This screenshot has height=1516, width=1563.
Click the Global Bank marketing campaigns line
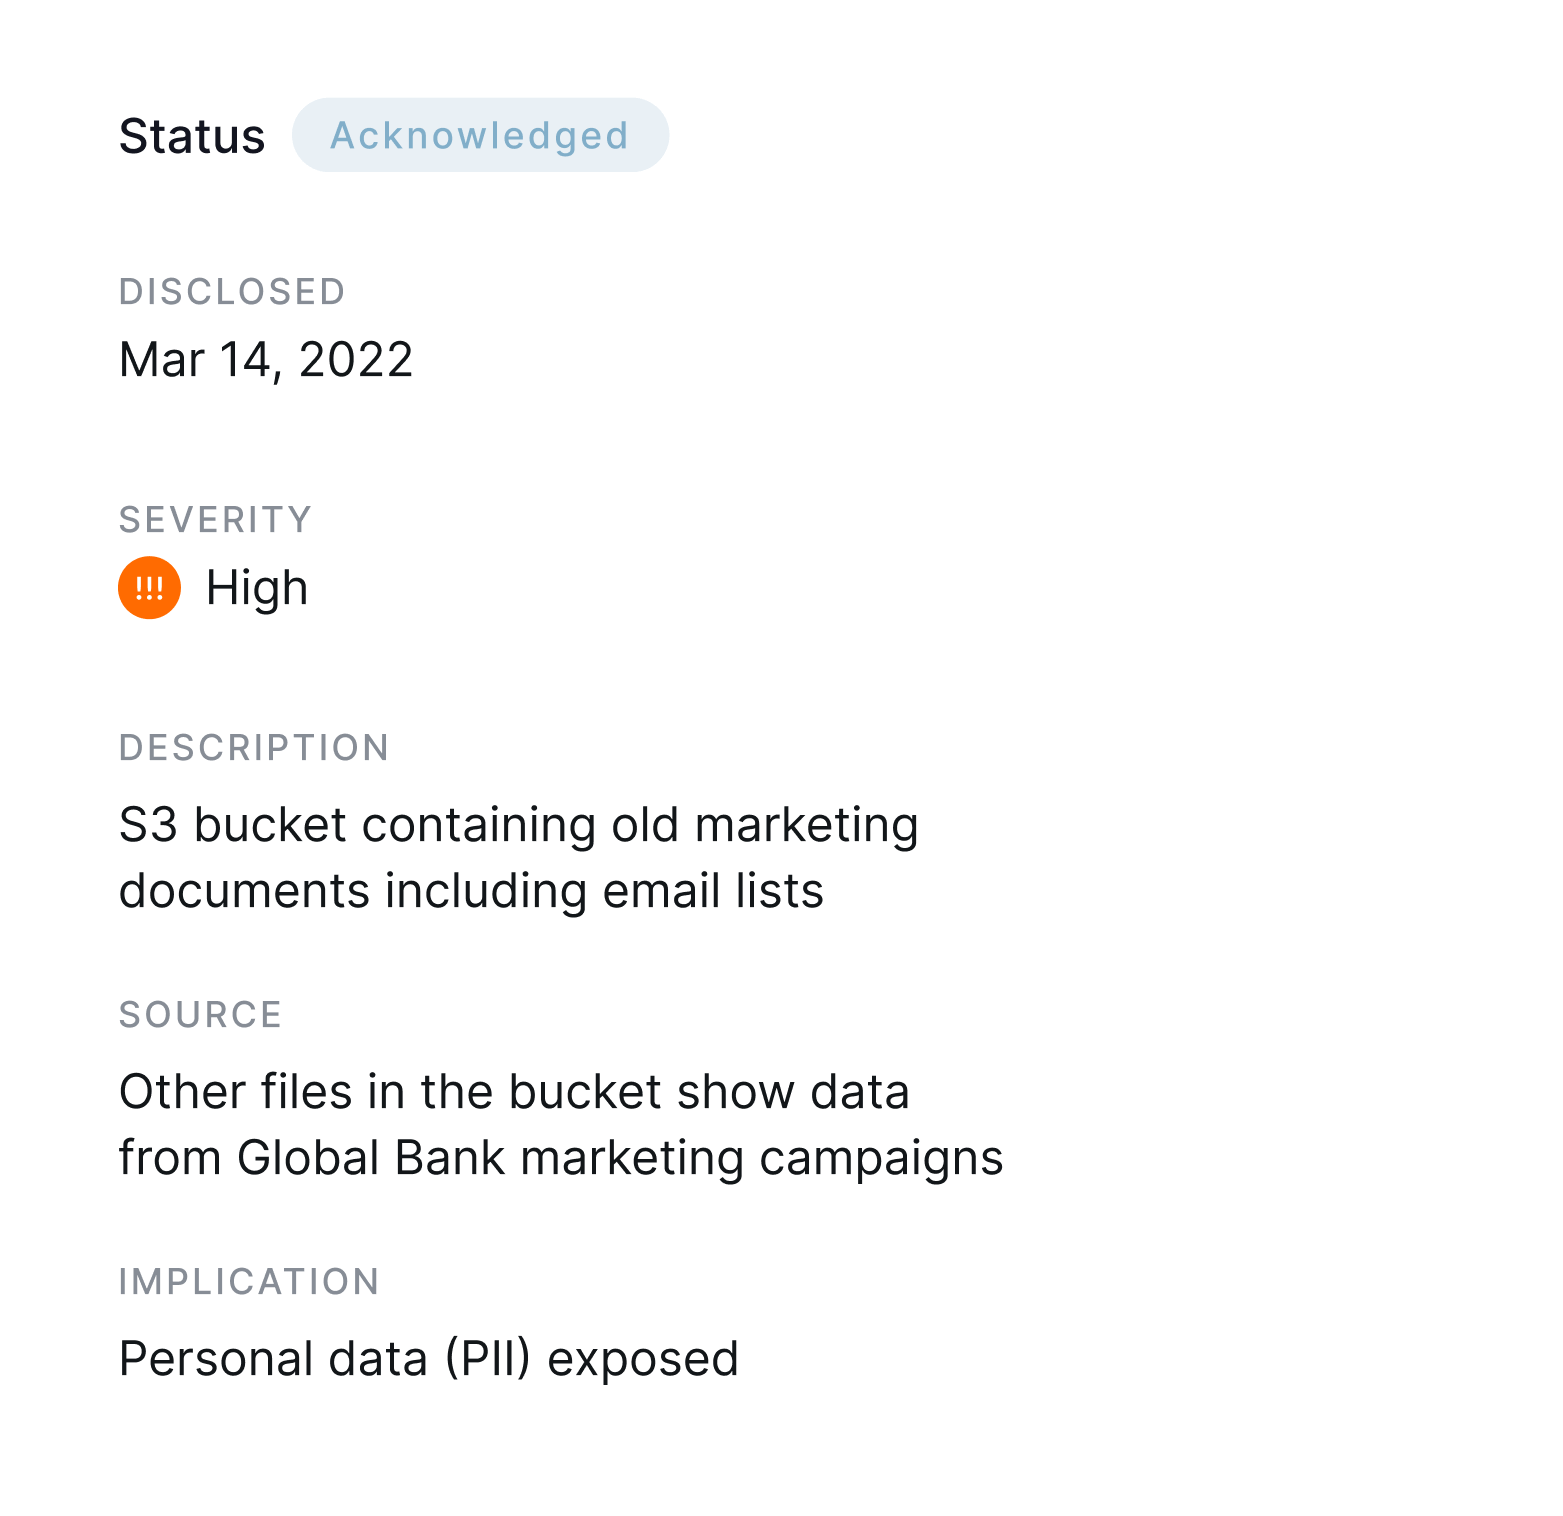[561, 1159]
